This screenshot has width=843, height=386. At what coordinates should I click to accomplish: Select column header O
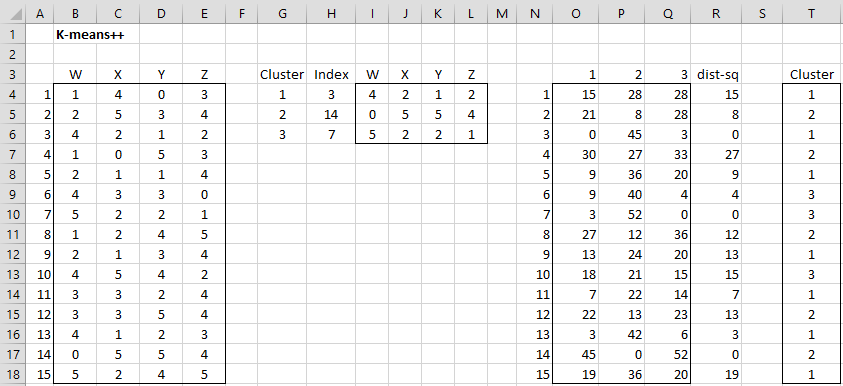[575, 14]
